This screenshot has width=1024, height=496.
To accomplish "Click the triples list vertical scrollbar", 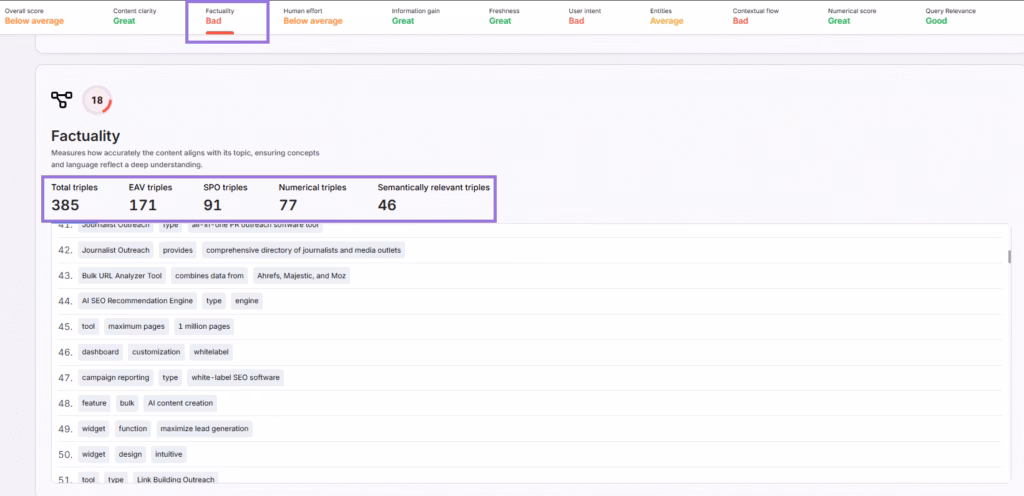I will click(1009, 258).
